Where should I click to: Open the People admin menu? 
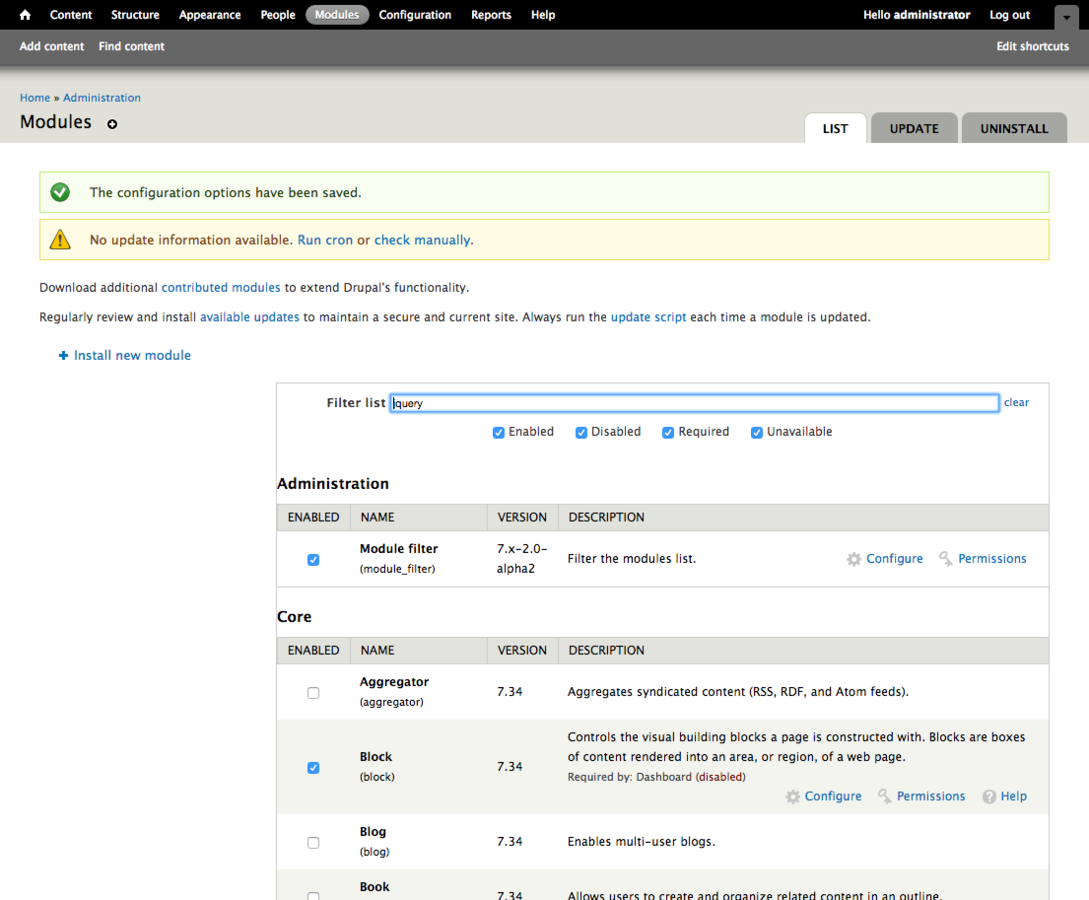coord(278,15)
